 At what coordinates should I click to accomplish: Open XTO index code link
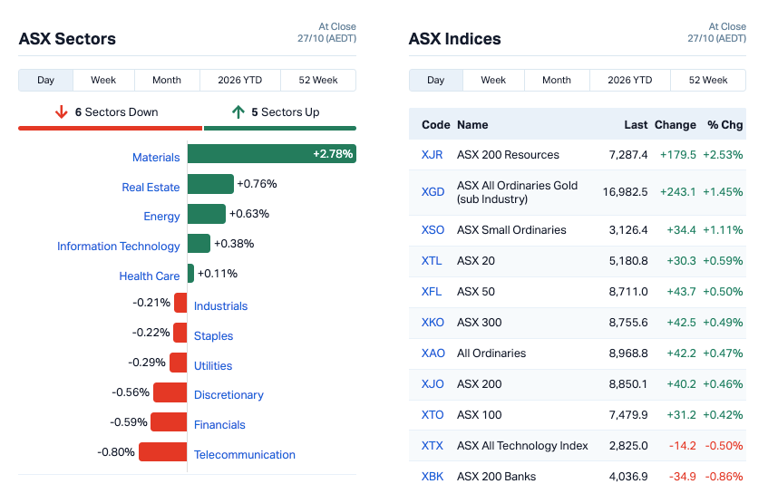(432, 415)
